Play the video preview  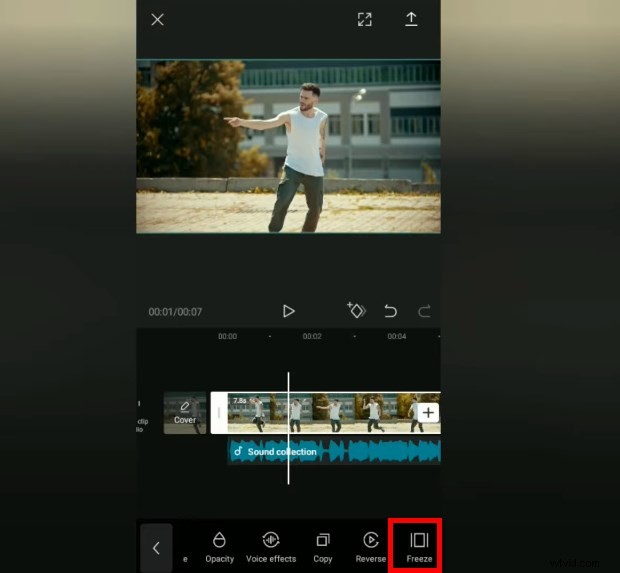pos(289,311)
